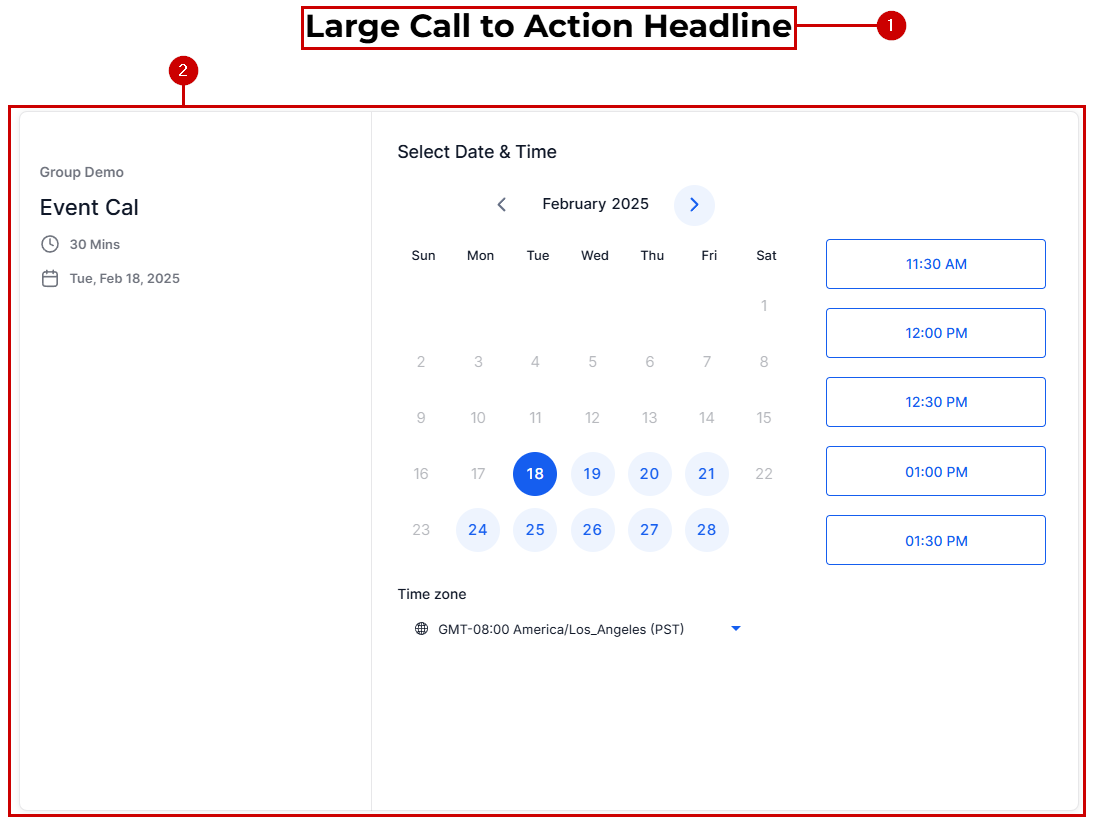Click the Large Call to Action Headline
The width and height of the screenshot is (1097, 829).
click(x=548, y=27)
